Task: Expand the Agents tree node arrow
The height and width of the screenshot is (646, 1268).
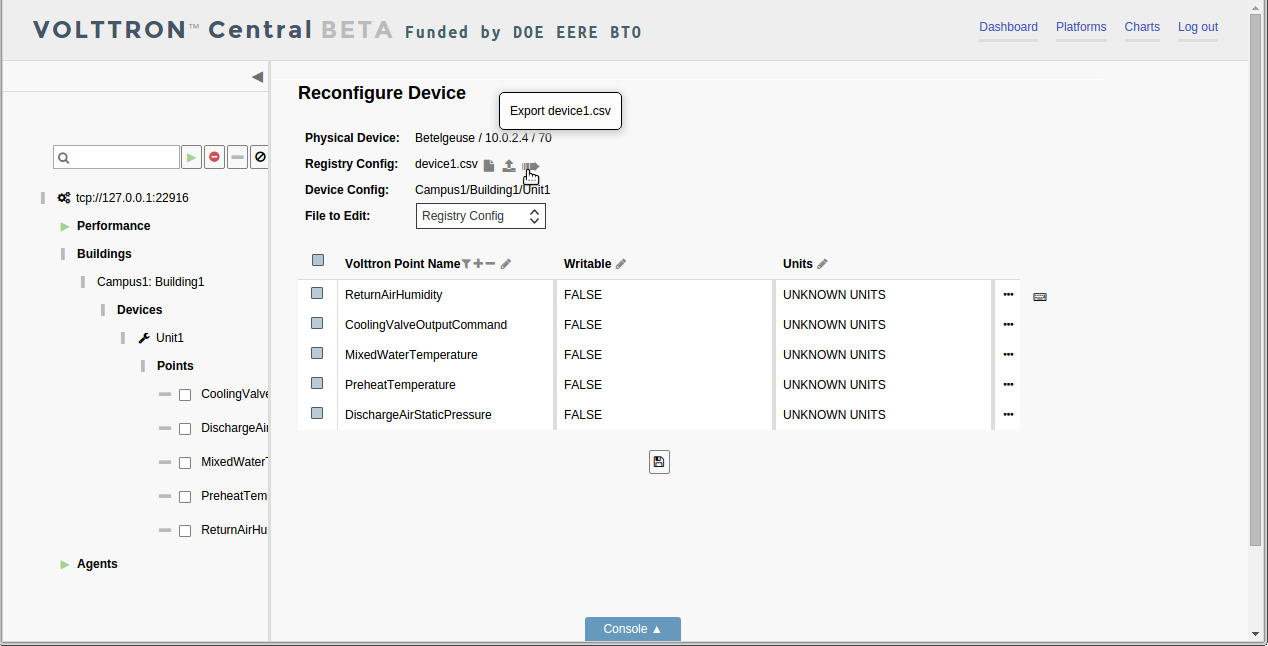Action: (x=65, y=565)
